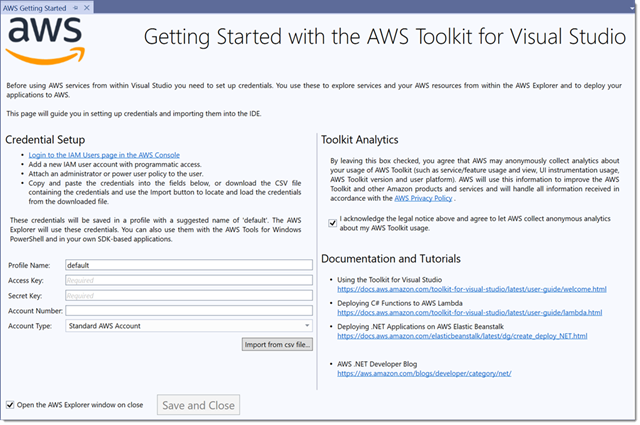The width and height of the screenshot is (640, 425).
Task: Click Import from csv file button
Action: (277, 345)
